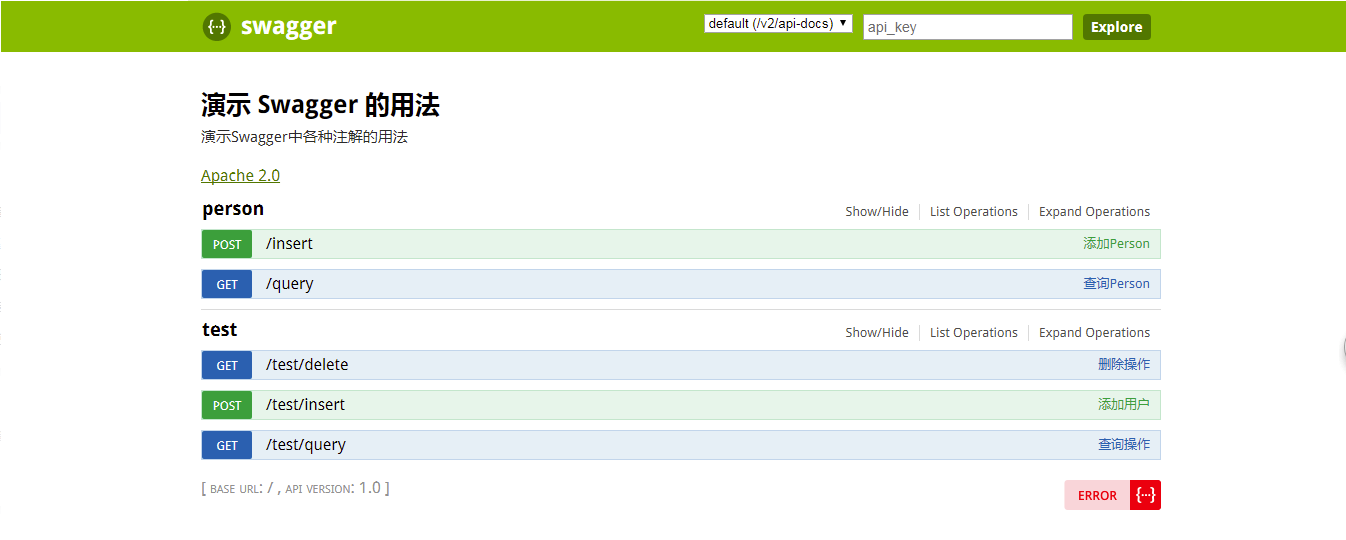Open the /test/insert endpoint path
Screen dimensions: 1346x540
tap(305, 405)
